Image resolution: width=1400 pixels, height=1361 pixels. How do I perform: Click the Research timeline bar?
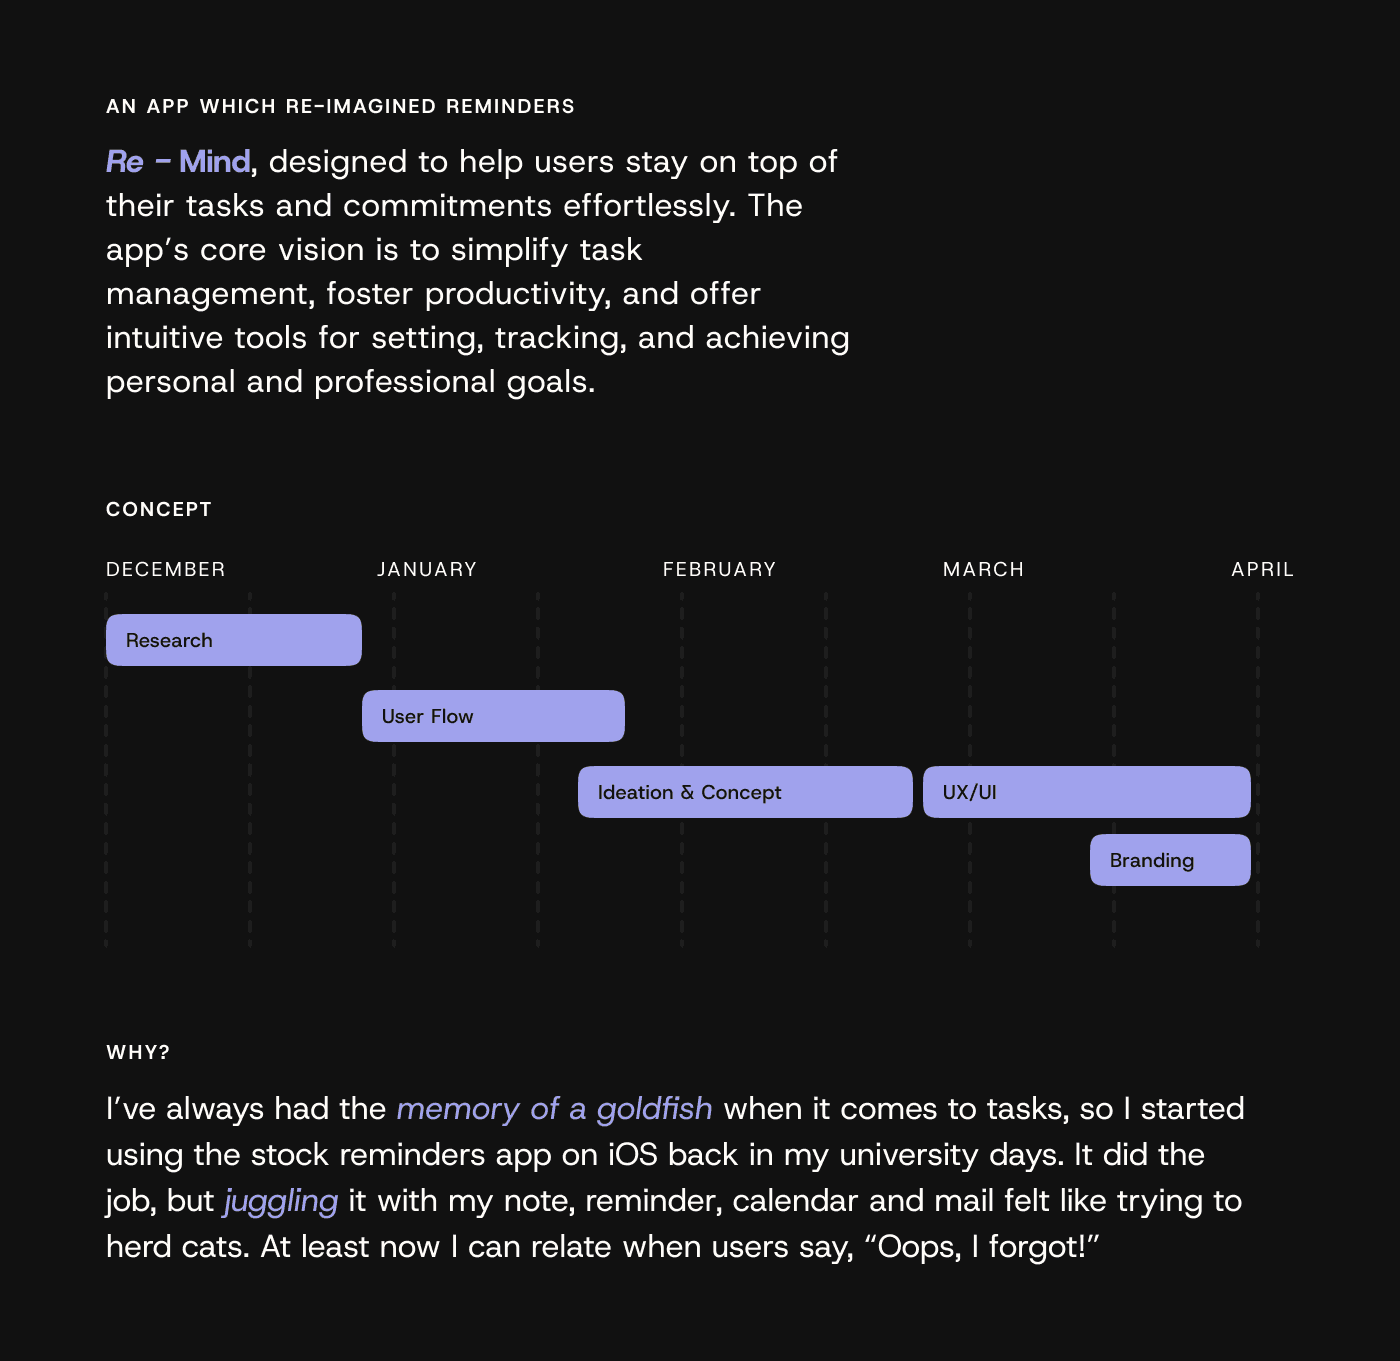pos(234,640)
